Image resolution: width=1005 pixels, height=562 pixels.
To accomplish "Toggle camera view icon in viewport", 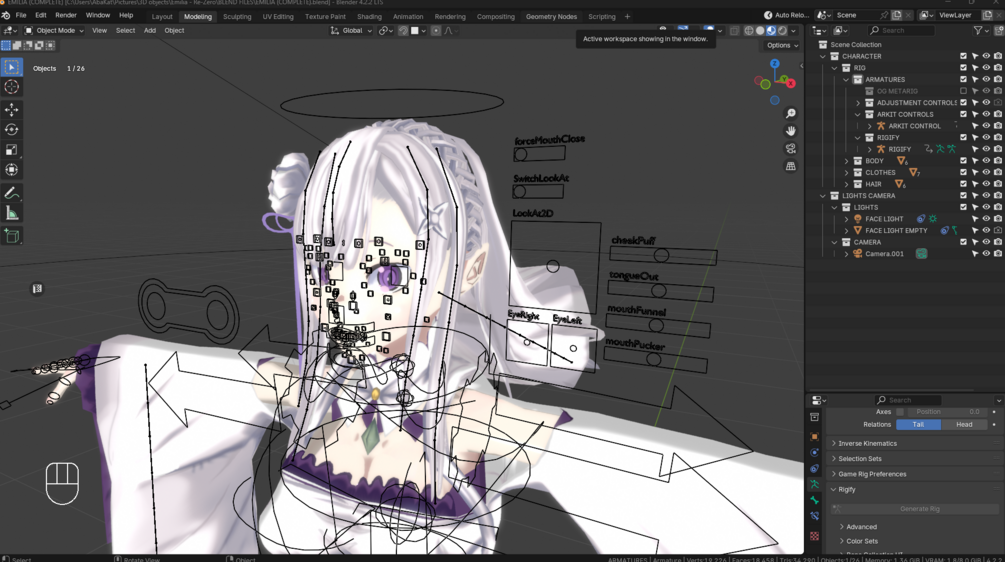I will [x=791, y=149].
